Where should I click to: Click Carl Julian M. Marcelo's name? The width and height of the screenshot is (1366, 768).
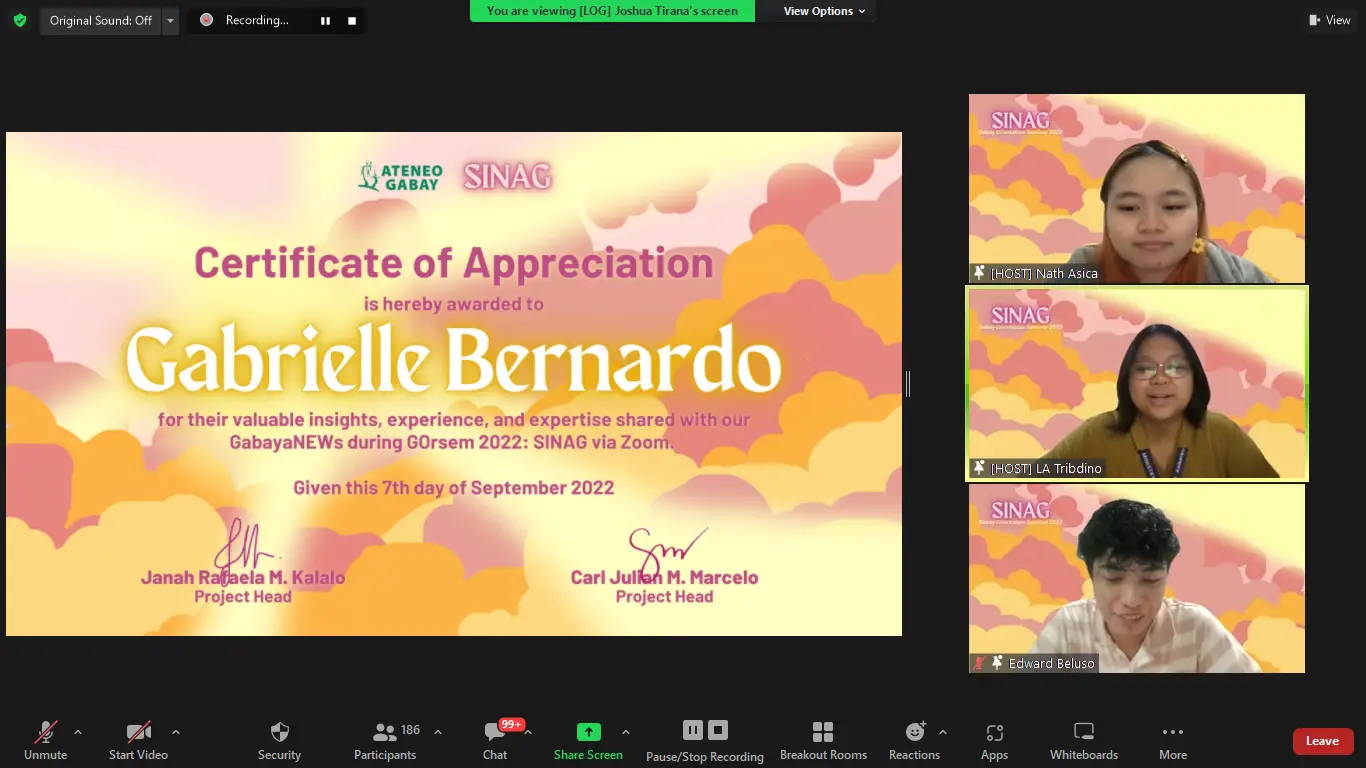point(664,578)
